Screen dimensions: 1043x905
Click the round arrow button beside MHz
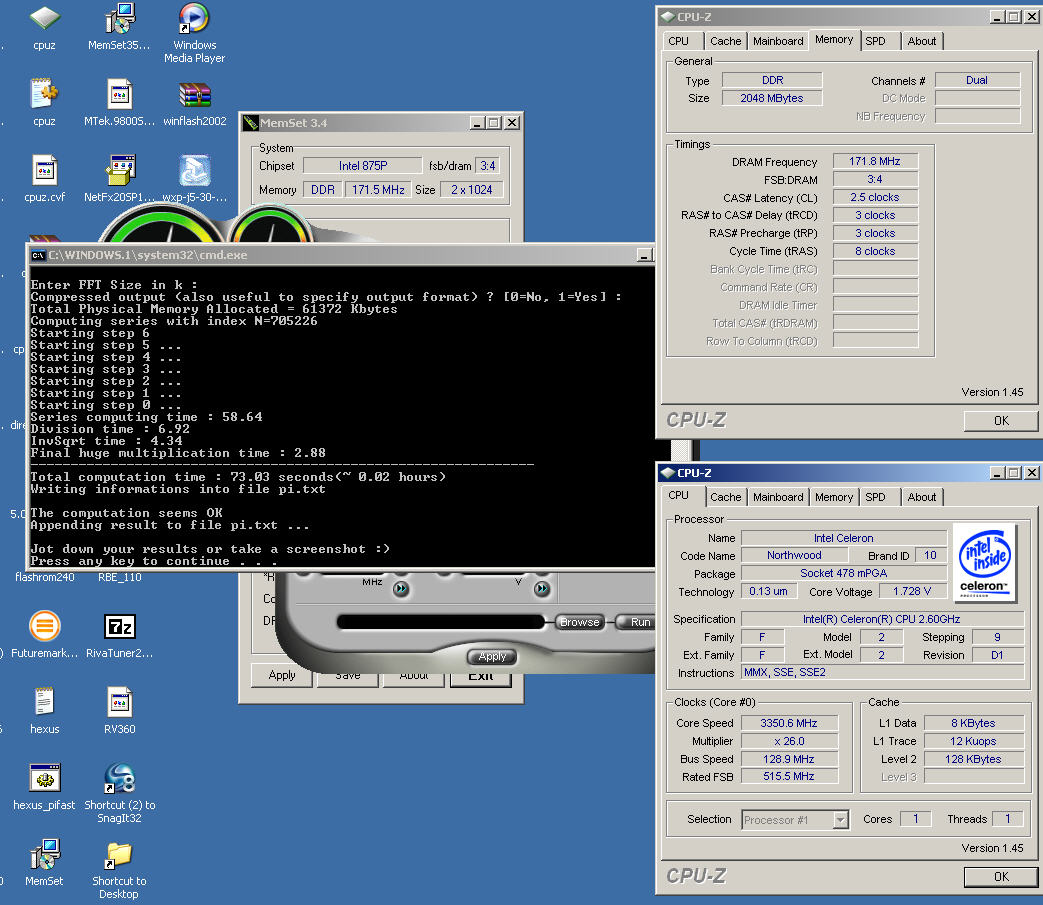click(x=401, y=588)
